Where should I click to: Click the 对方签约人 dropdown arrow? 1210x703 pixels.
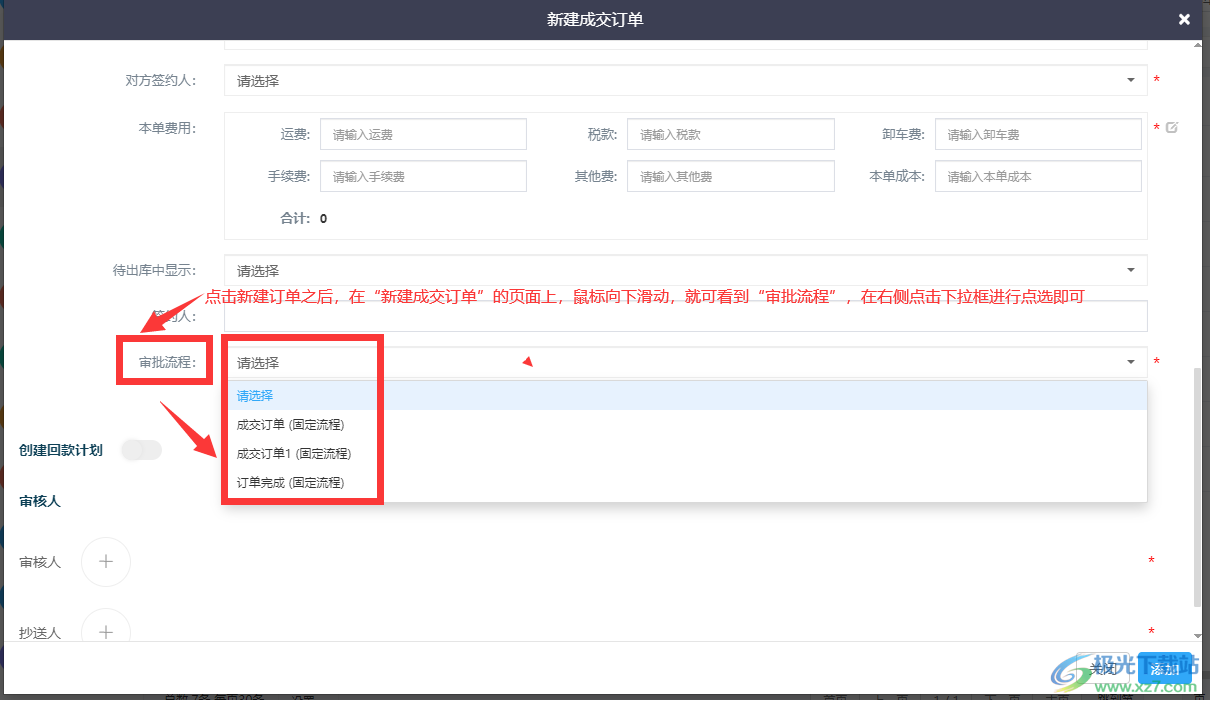pos(1131,80)
